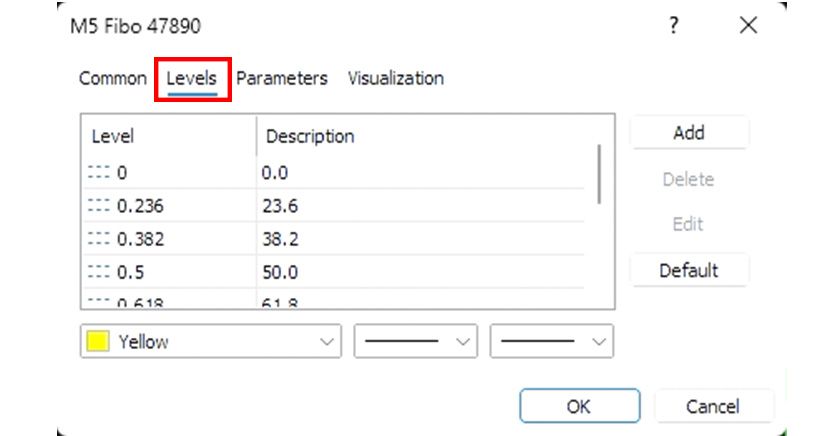Expand the line width dropdown
Image resolution: width=840 pixels, height=436 pixels.
(551, 341)
